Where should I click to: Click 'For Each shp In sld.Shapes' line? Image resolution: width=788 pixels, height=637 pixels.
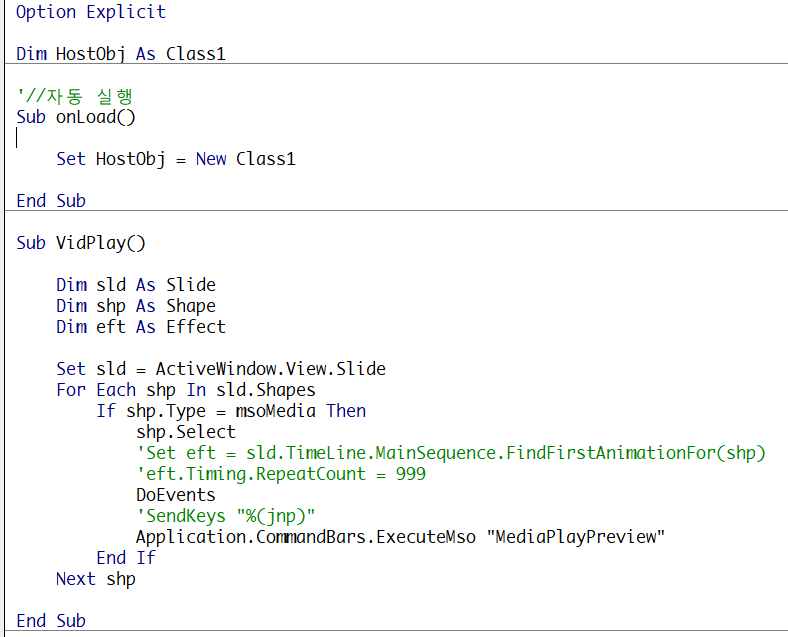[186, 390]
